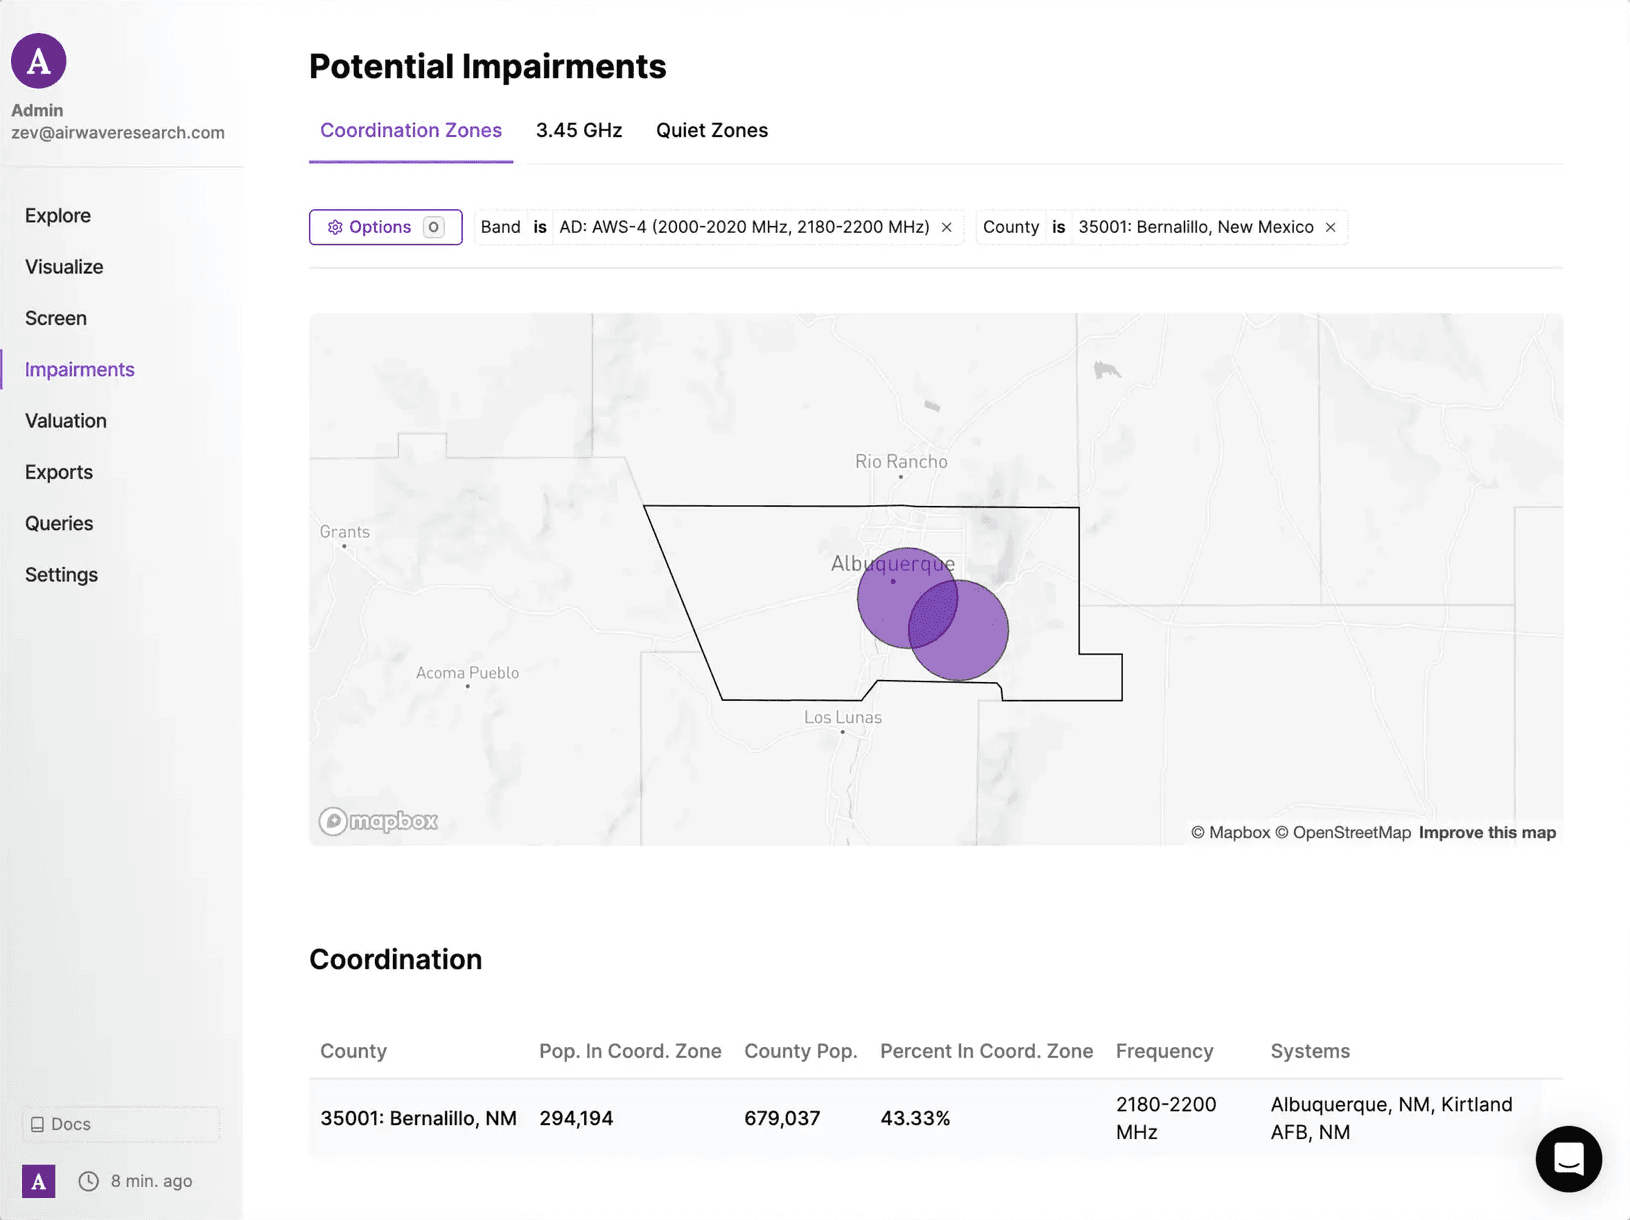Screen dimensions: 1630x1220
Task: Click the small avatar icon in footer
Action: pyautogui.click(x=39, y=1181)
